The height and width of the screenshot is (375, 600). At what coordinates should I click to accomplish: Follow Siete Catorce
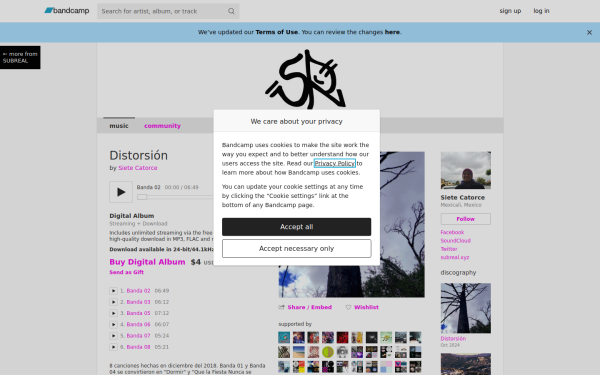pyautogui.click(x=466, y=219)
